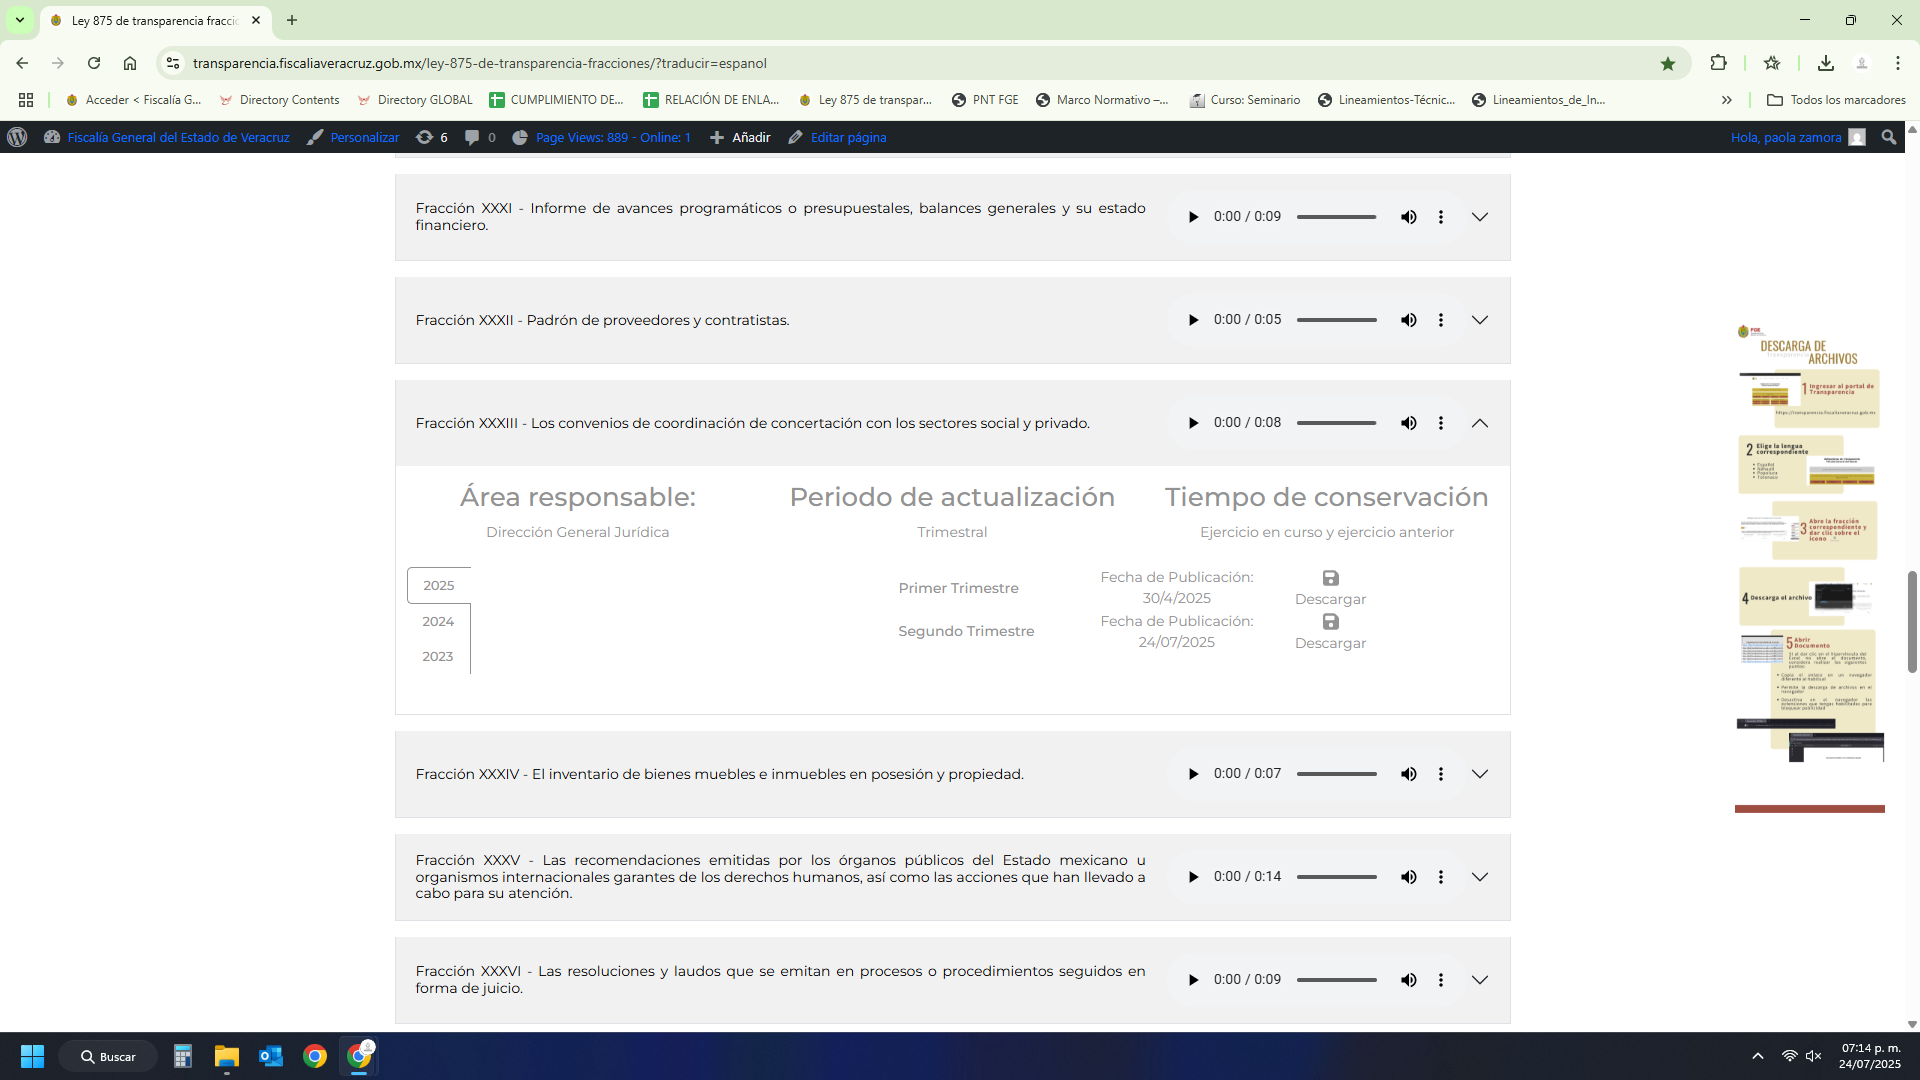Collapse the Fracción XXXIII section
This screenshot has height=1080, width=1920.
pos(1480,423)
